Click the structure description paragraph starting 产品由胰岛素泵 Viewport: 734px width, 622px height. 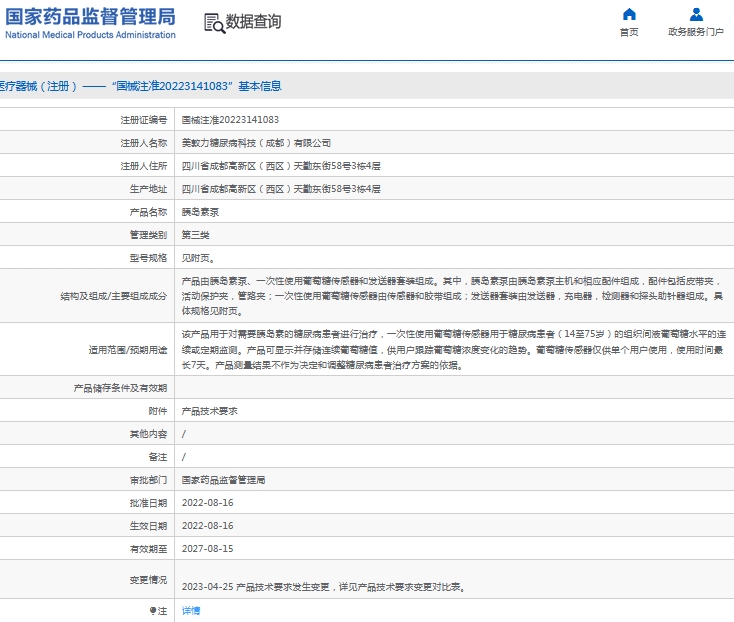coord(452,296)
